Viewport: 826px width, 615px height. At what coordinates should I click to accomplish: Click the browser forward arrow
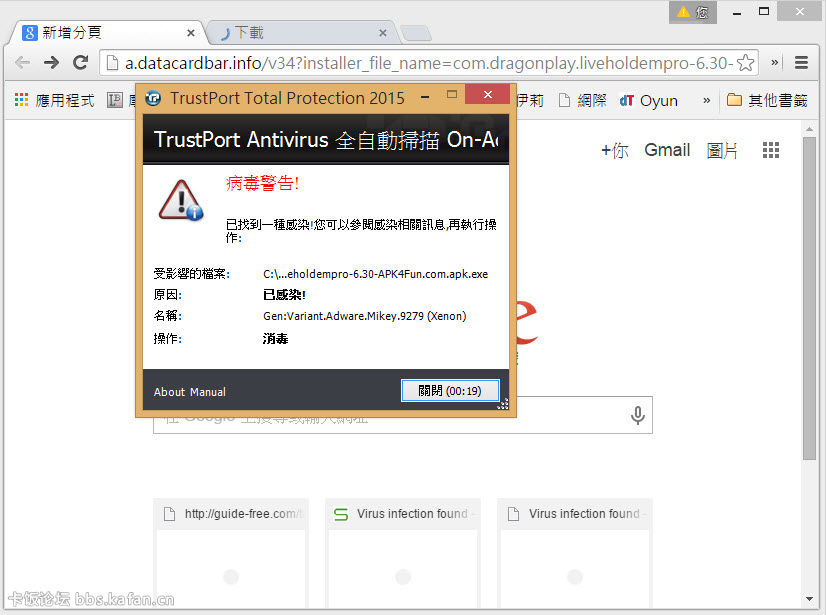pyautogui.click(x=51, y=62)
